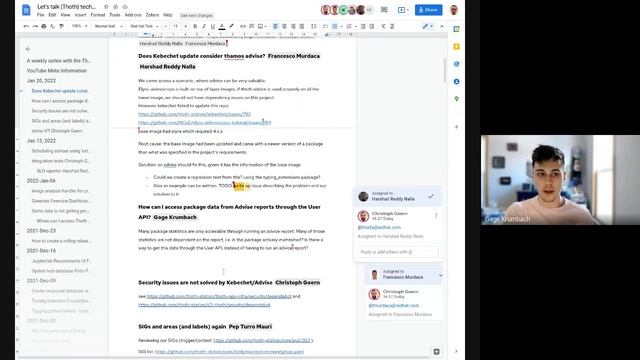
Task: Click the Undo icon in the toolbar
Action: tap(26, 26)
